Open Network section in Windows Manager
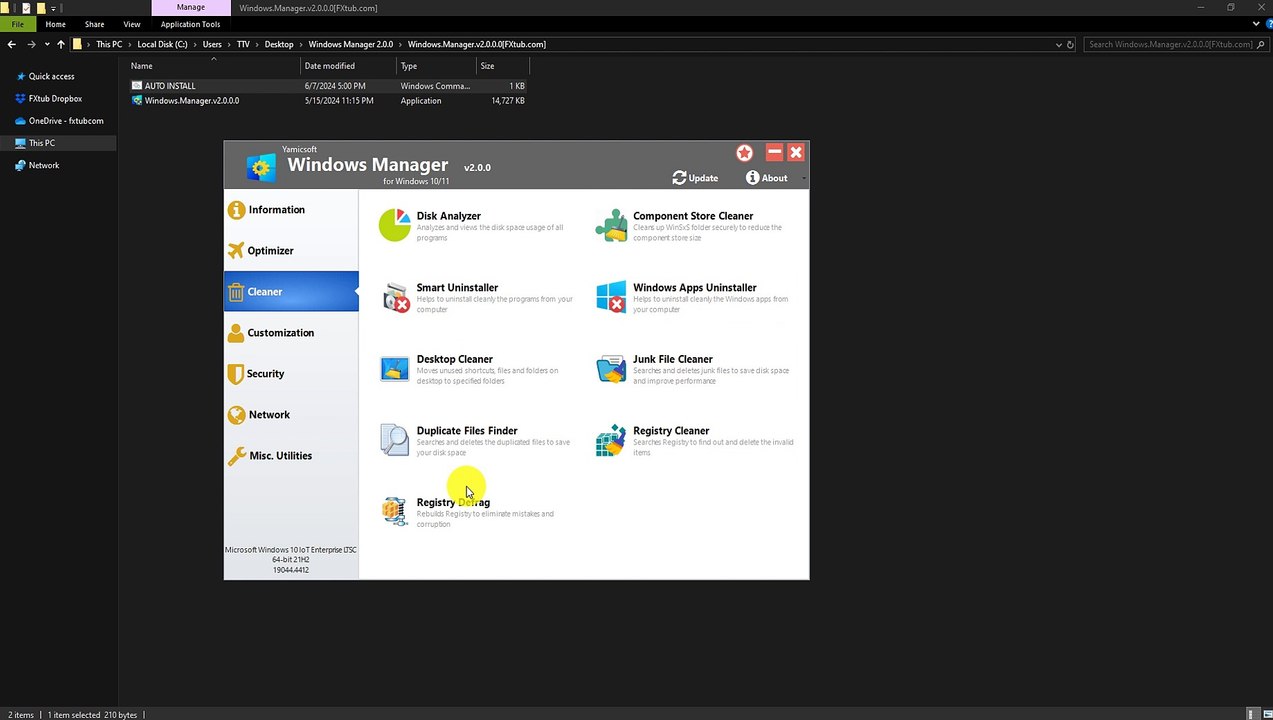 (x=291, y=415)
